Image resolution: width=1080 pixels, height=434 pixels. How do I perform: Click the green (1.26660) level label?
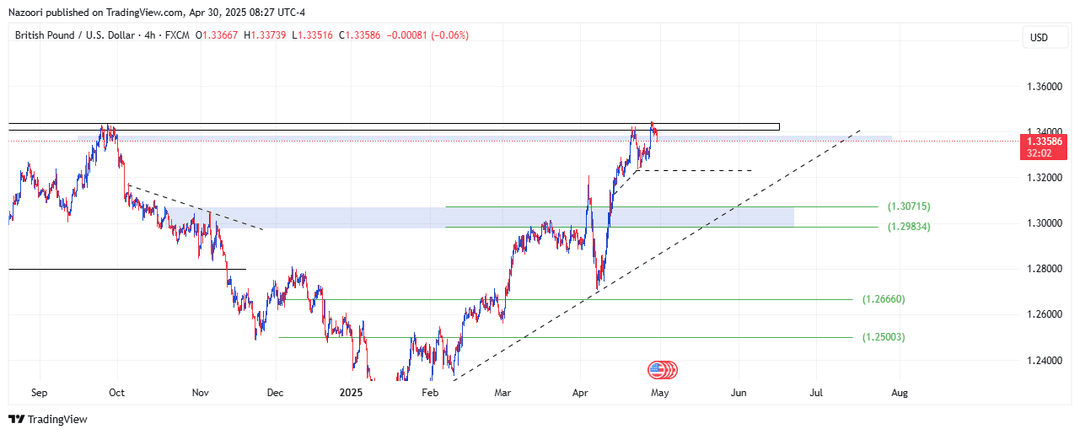[884, 299]
